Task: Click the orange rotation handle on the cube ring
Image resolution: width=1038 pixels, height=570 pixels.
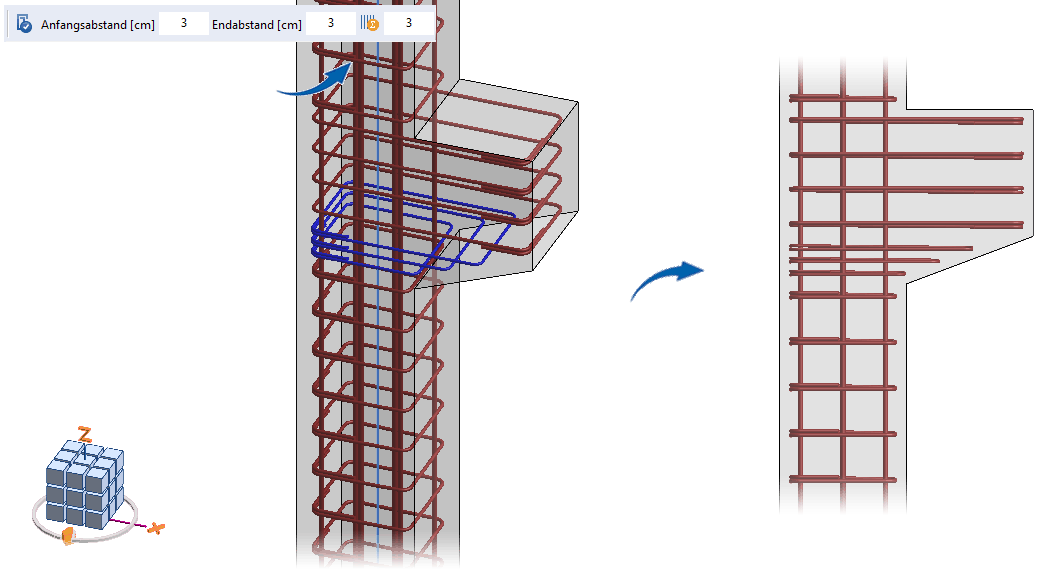Action: 68,536
